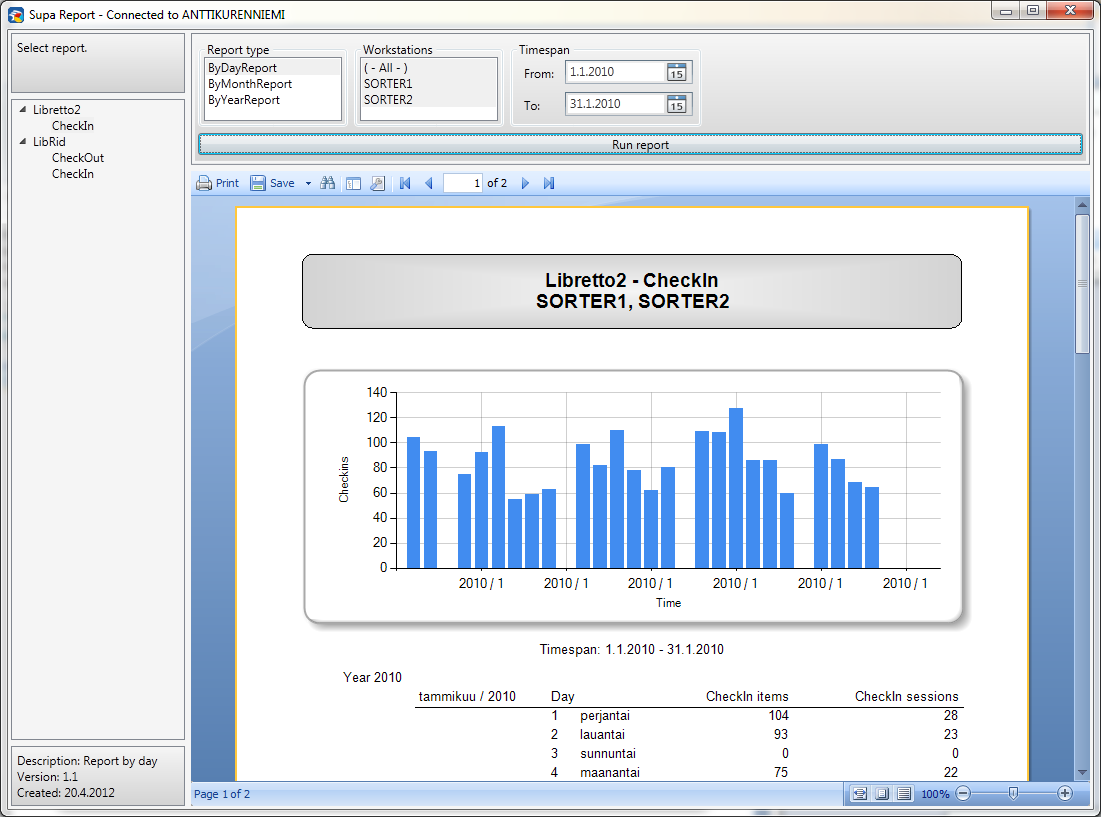1101x817 pixels.
Task: Switch to whole page view mode
Action: [x=882, y=794]
